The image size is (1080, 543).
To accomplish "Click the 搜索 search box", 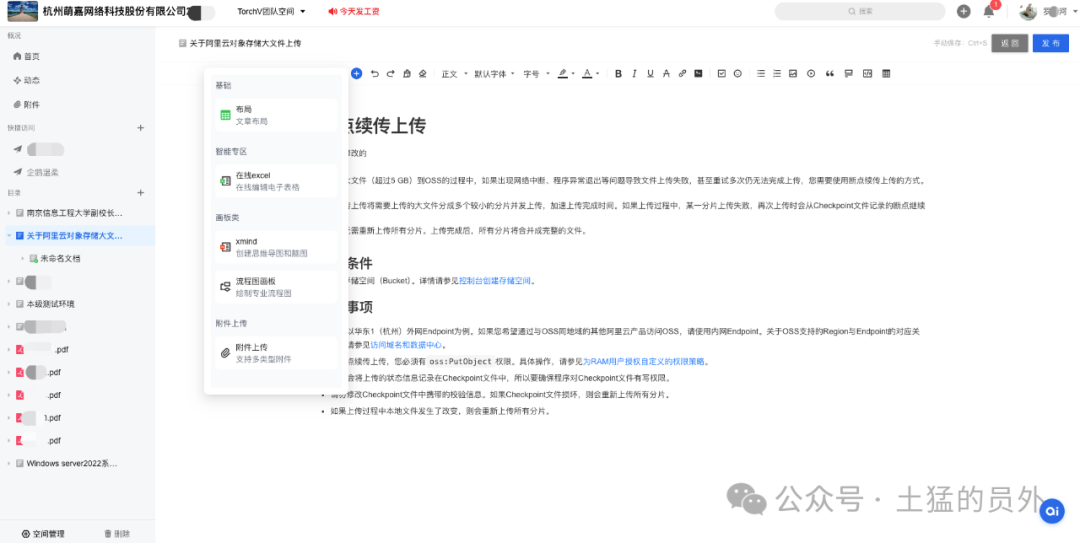I will point(860,11).
